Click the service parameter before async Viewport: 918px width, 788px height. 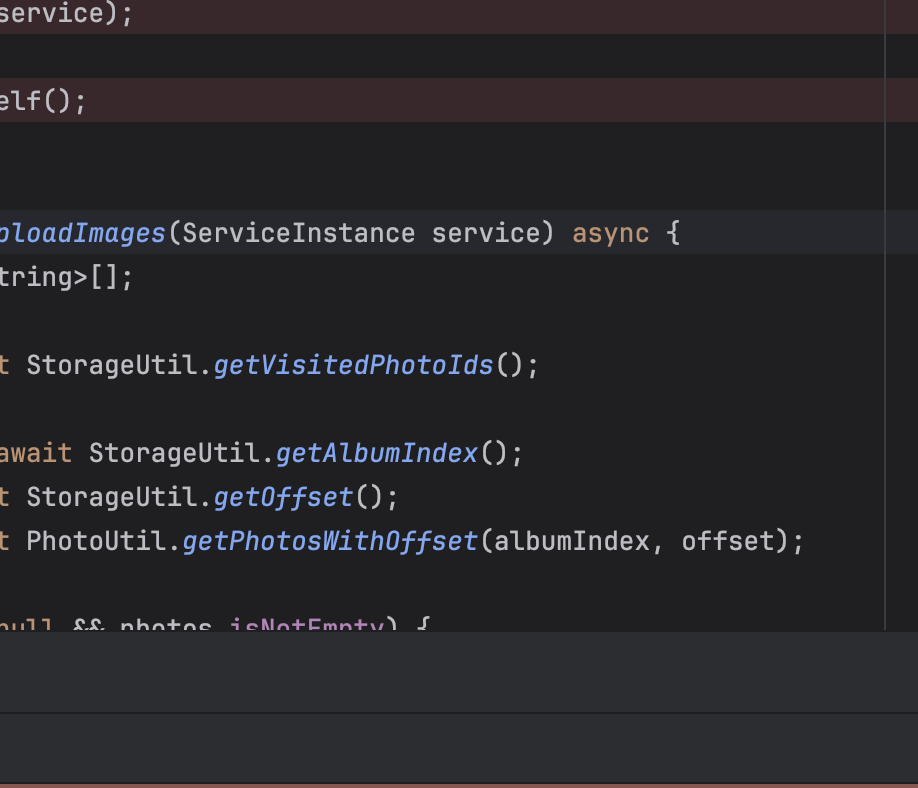[x=485, y=234]
